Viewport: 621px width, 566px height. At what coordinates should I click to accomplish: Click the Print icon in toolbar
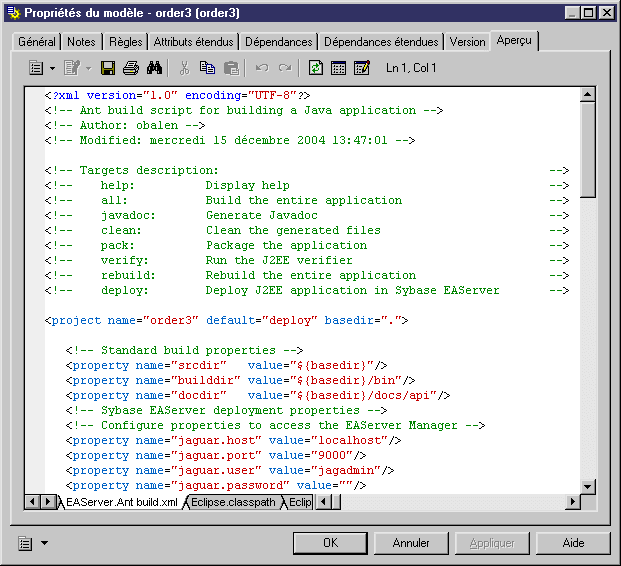131,68
